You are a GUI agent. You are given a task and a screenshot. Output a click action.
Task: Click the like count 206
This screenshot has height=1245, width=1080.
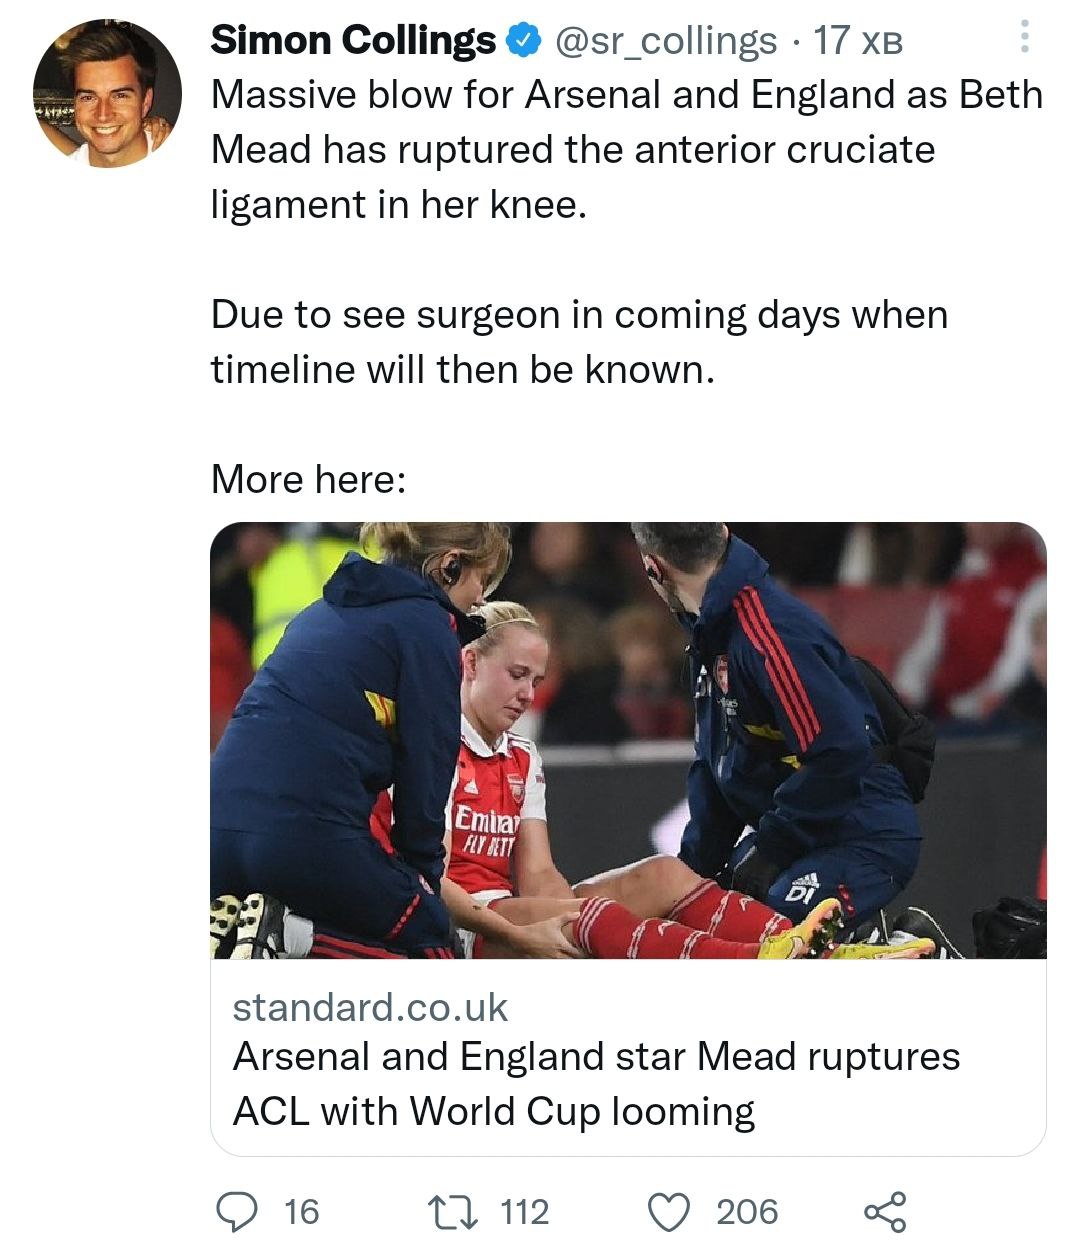coord(746,1212)
